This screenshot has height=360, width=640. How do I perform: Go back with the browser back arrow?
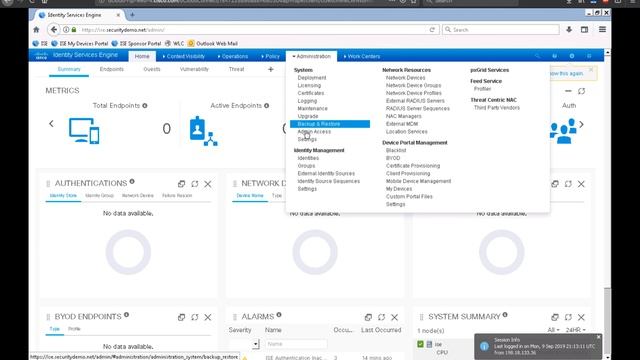coord(53,29)
